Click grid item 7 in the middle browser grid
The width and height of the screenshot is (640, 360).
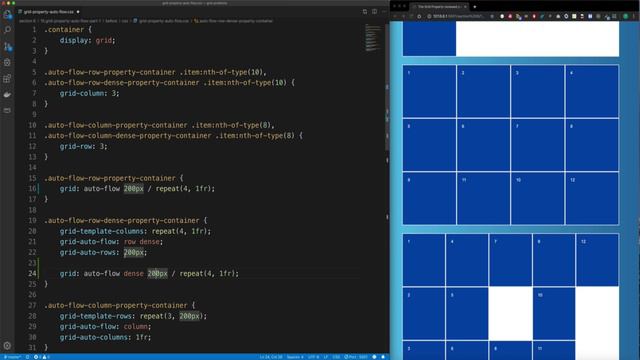(538, 145)
